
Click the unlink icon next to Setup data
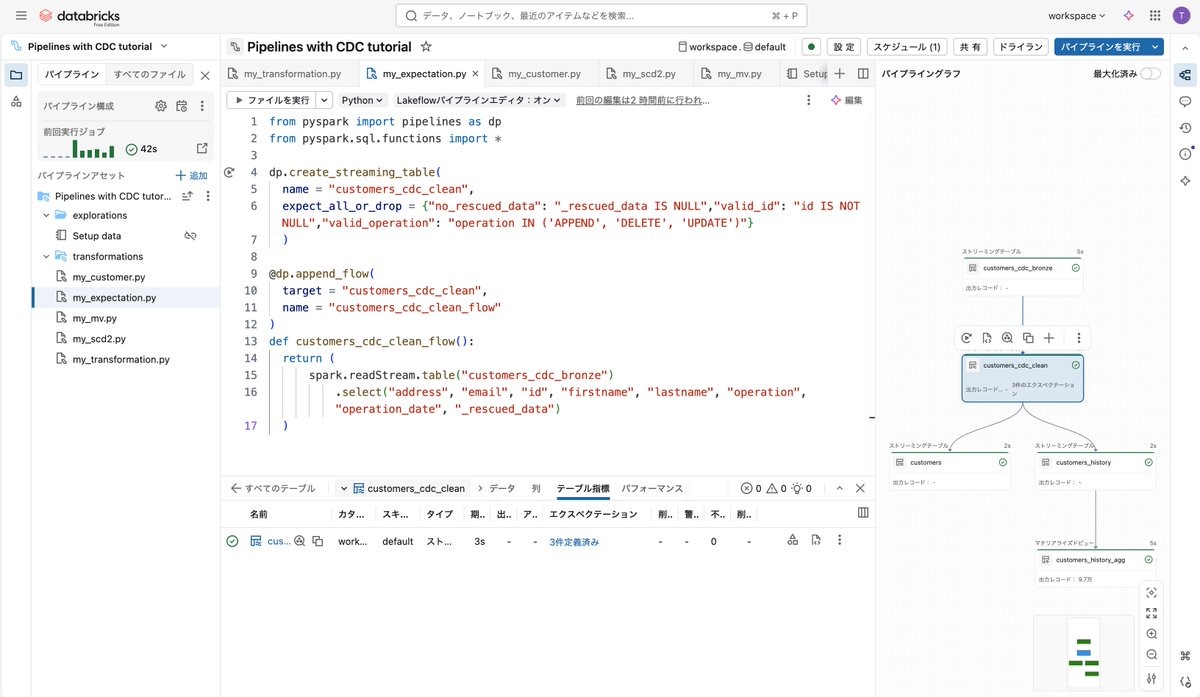click(190, 236)
